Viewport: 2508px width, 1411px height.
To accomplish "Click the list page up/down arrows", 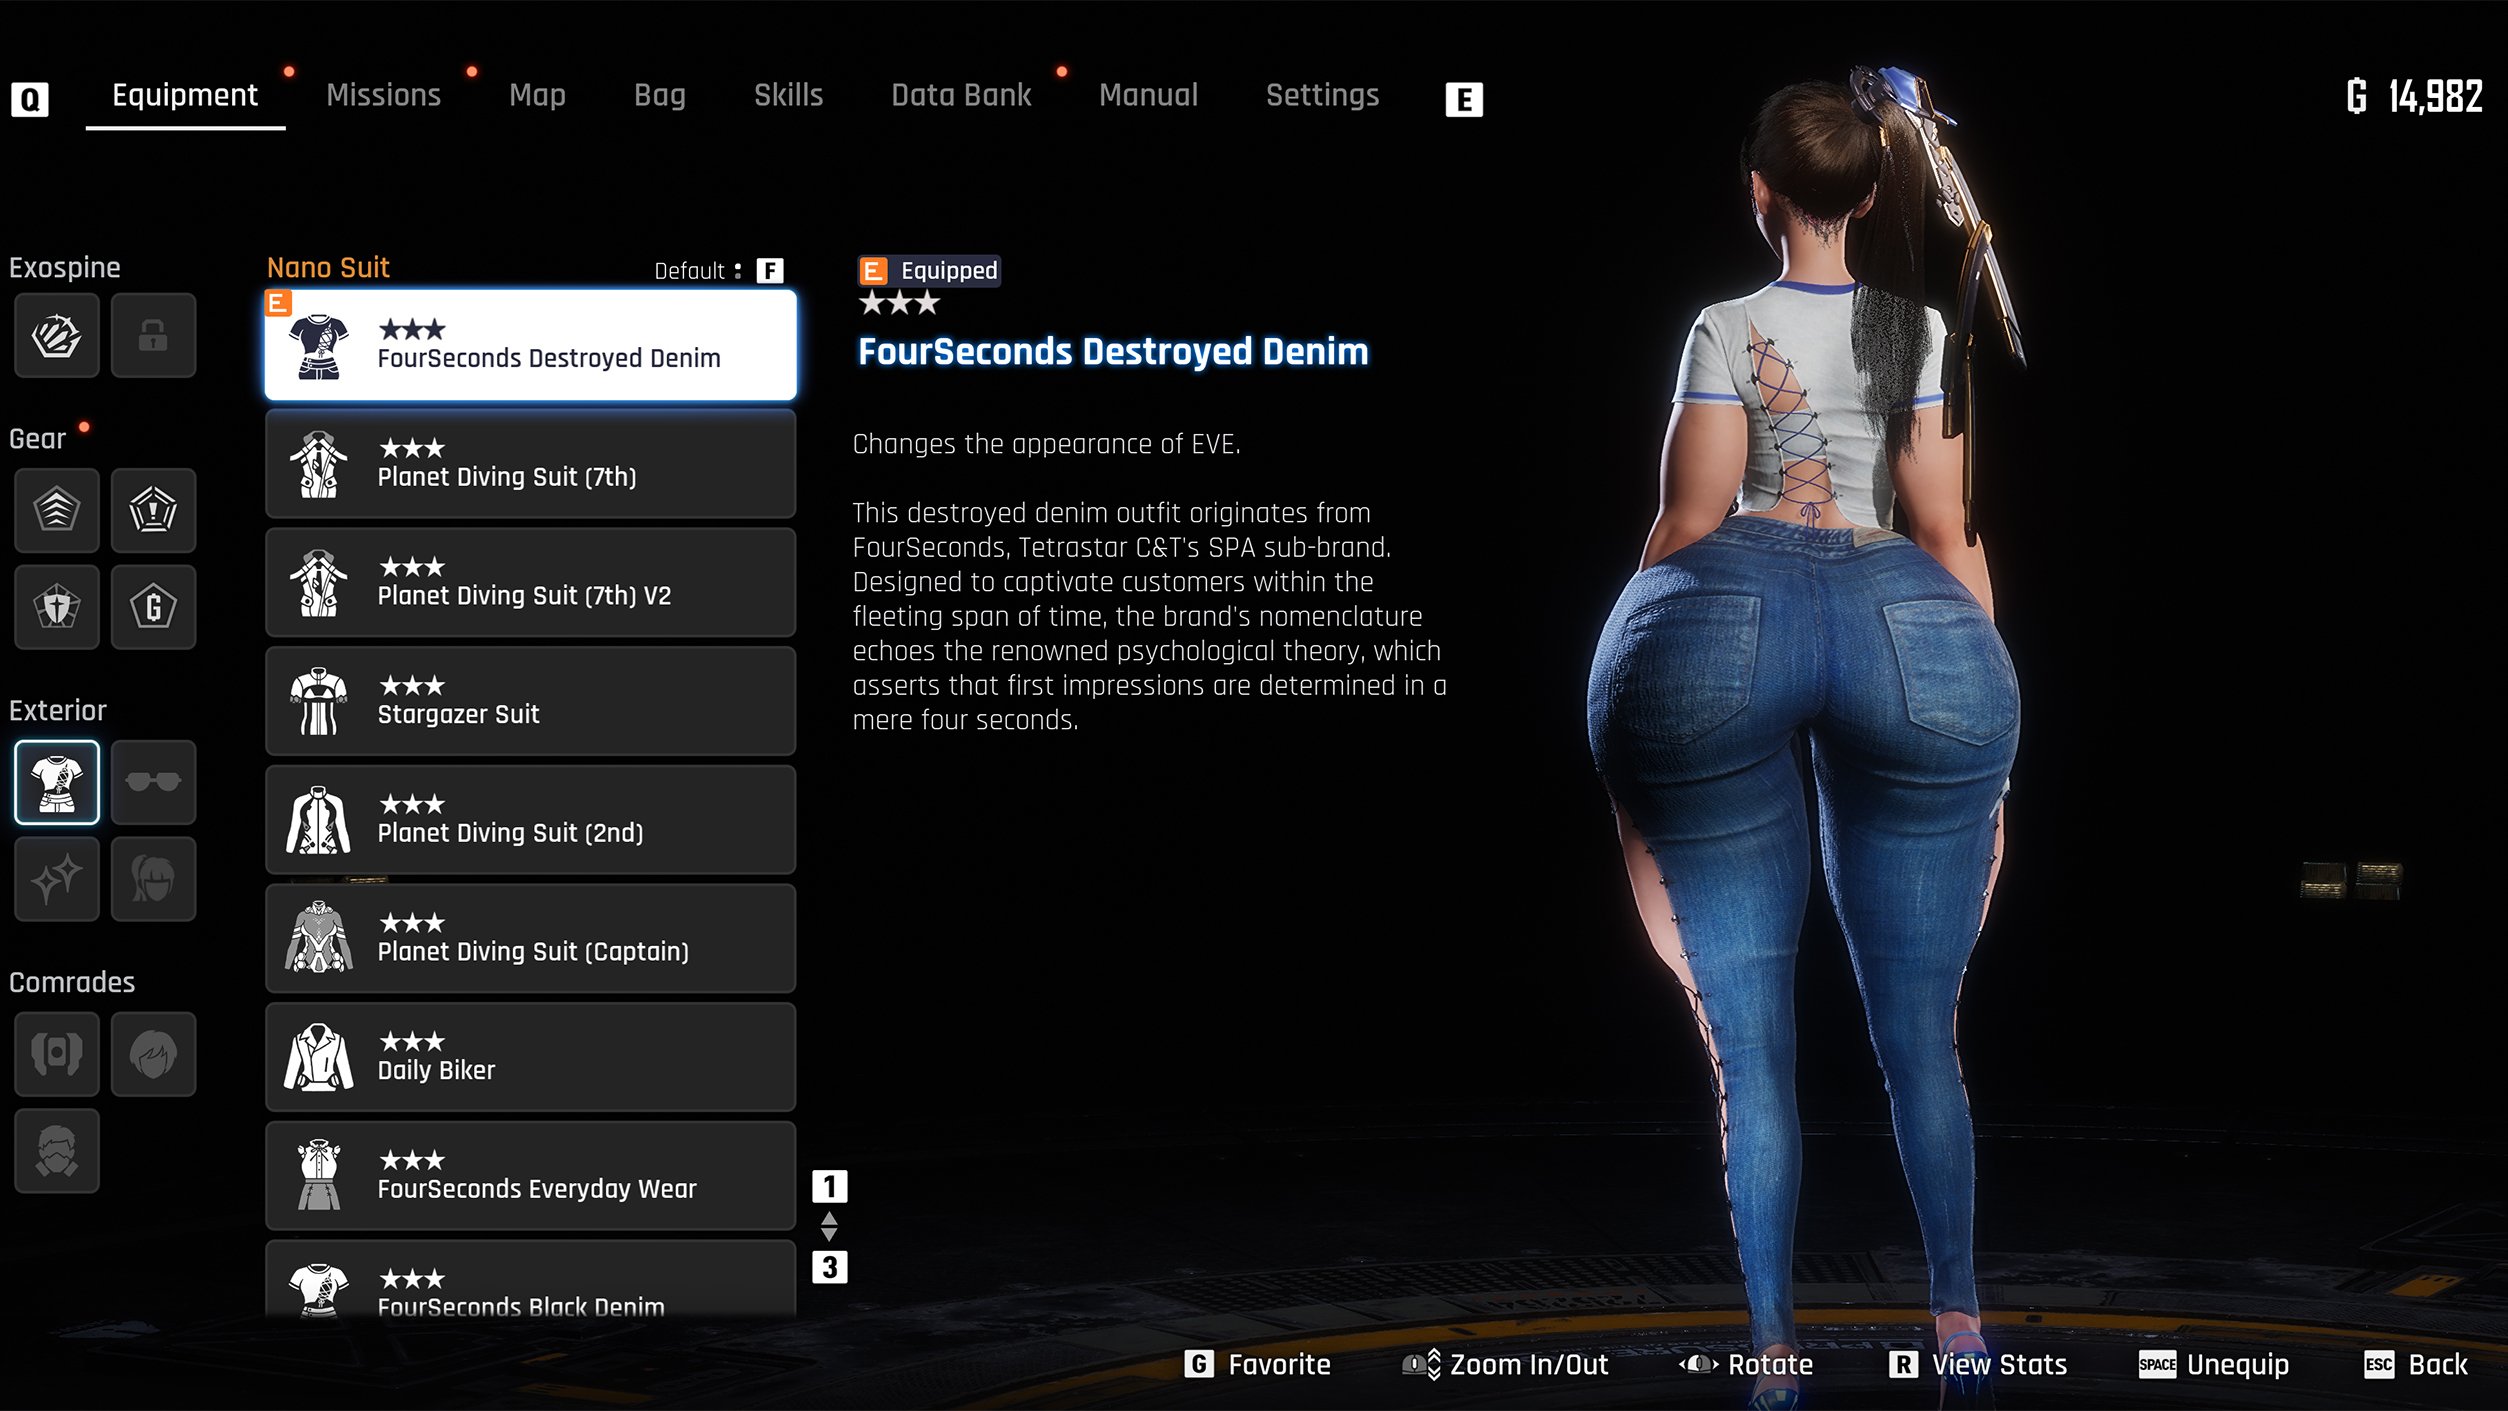I will coord(829,1226).
